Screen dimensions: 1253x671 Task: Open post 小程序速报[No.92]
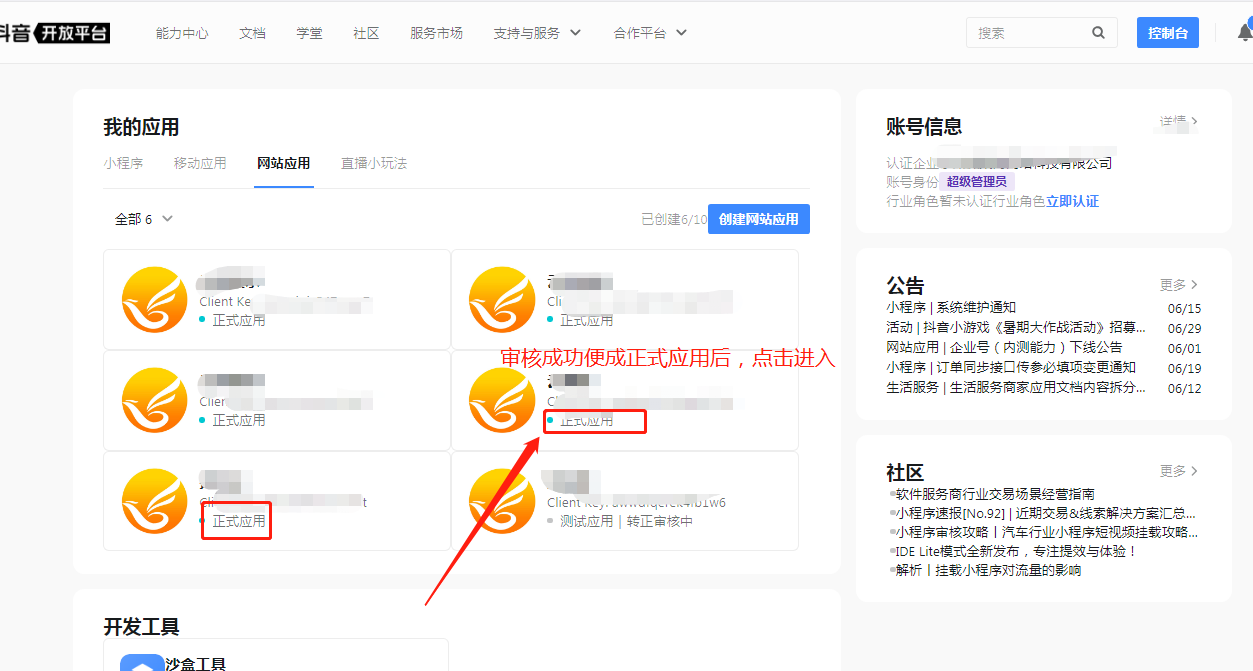pos(1044,513)
